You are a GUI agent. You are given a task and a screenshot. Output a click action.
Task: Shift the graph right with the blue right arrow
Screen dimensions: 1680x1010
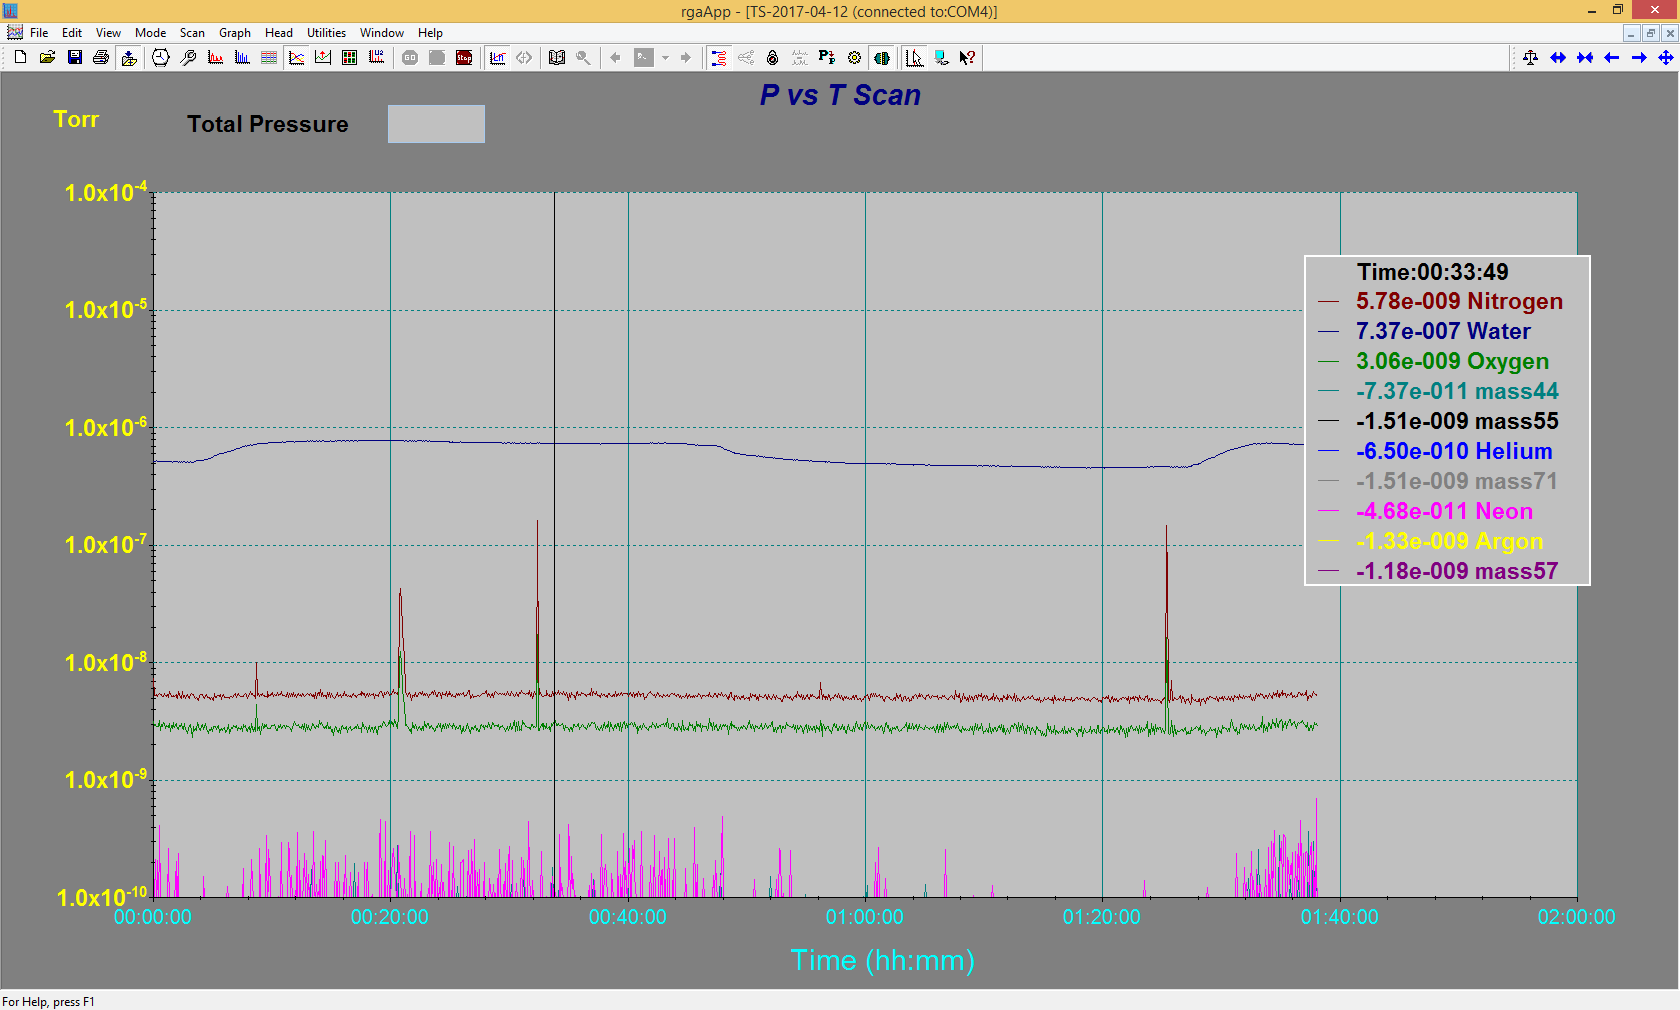point(1639,58)
